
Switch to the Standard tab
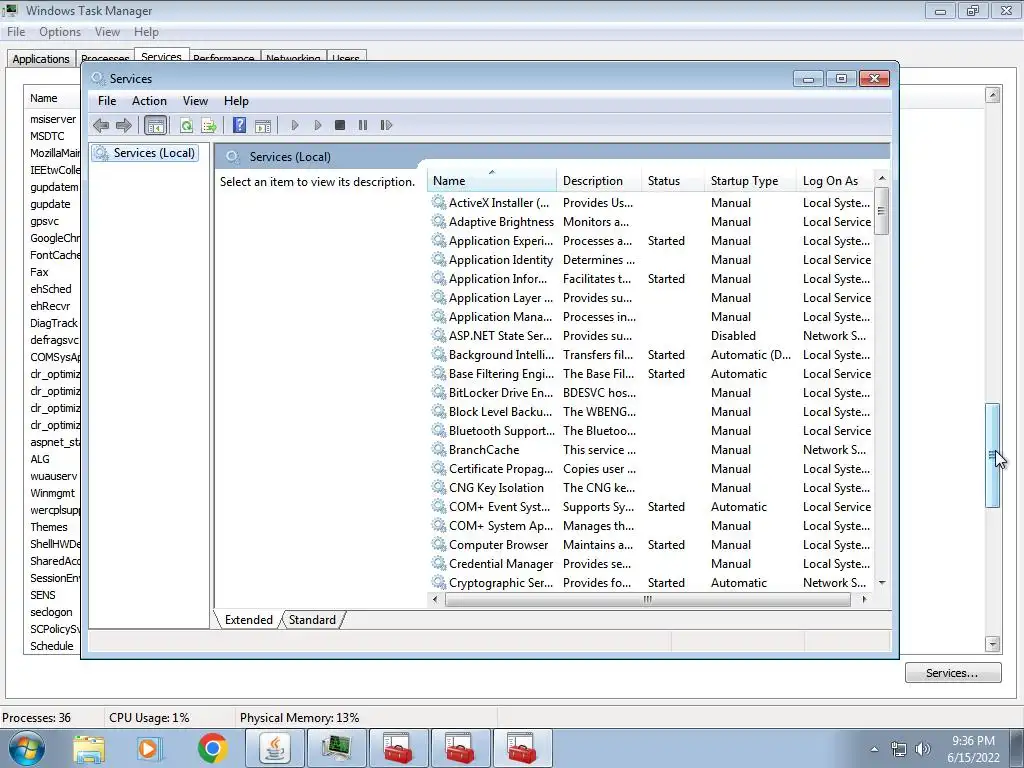[312, 620]
